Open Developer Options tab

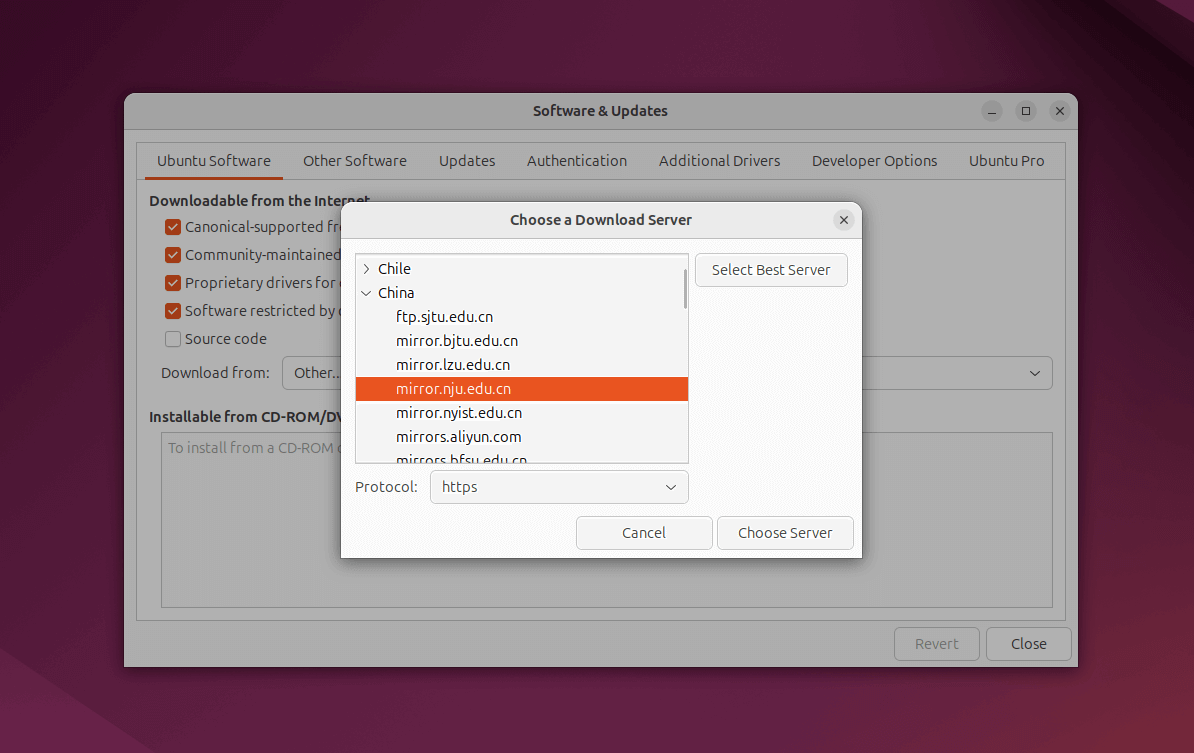[x=874, y=161]
